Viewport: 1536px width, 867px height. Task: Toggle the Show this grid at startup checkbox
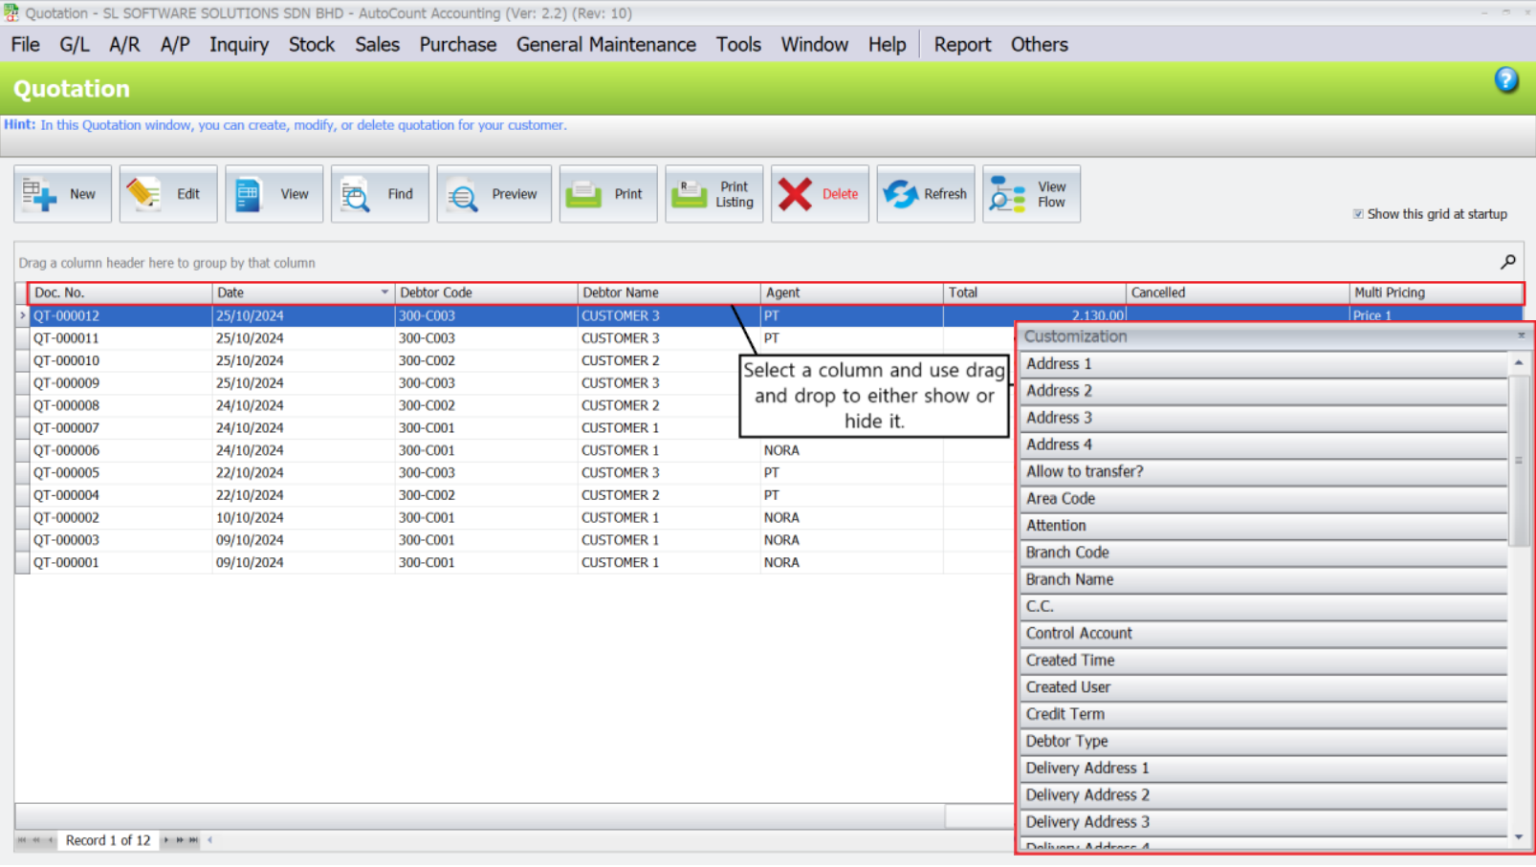(1358, 214)
